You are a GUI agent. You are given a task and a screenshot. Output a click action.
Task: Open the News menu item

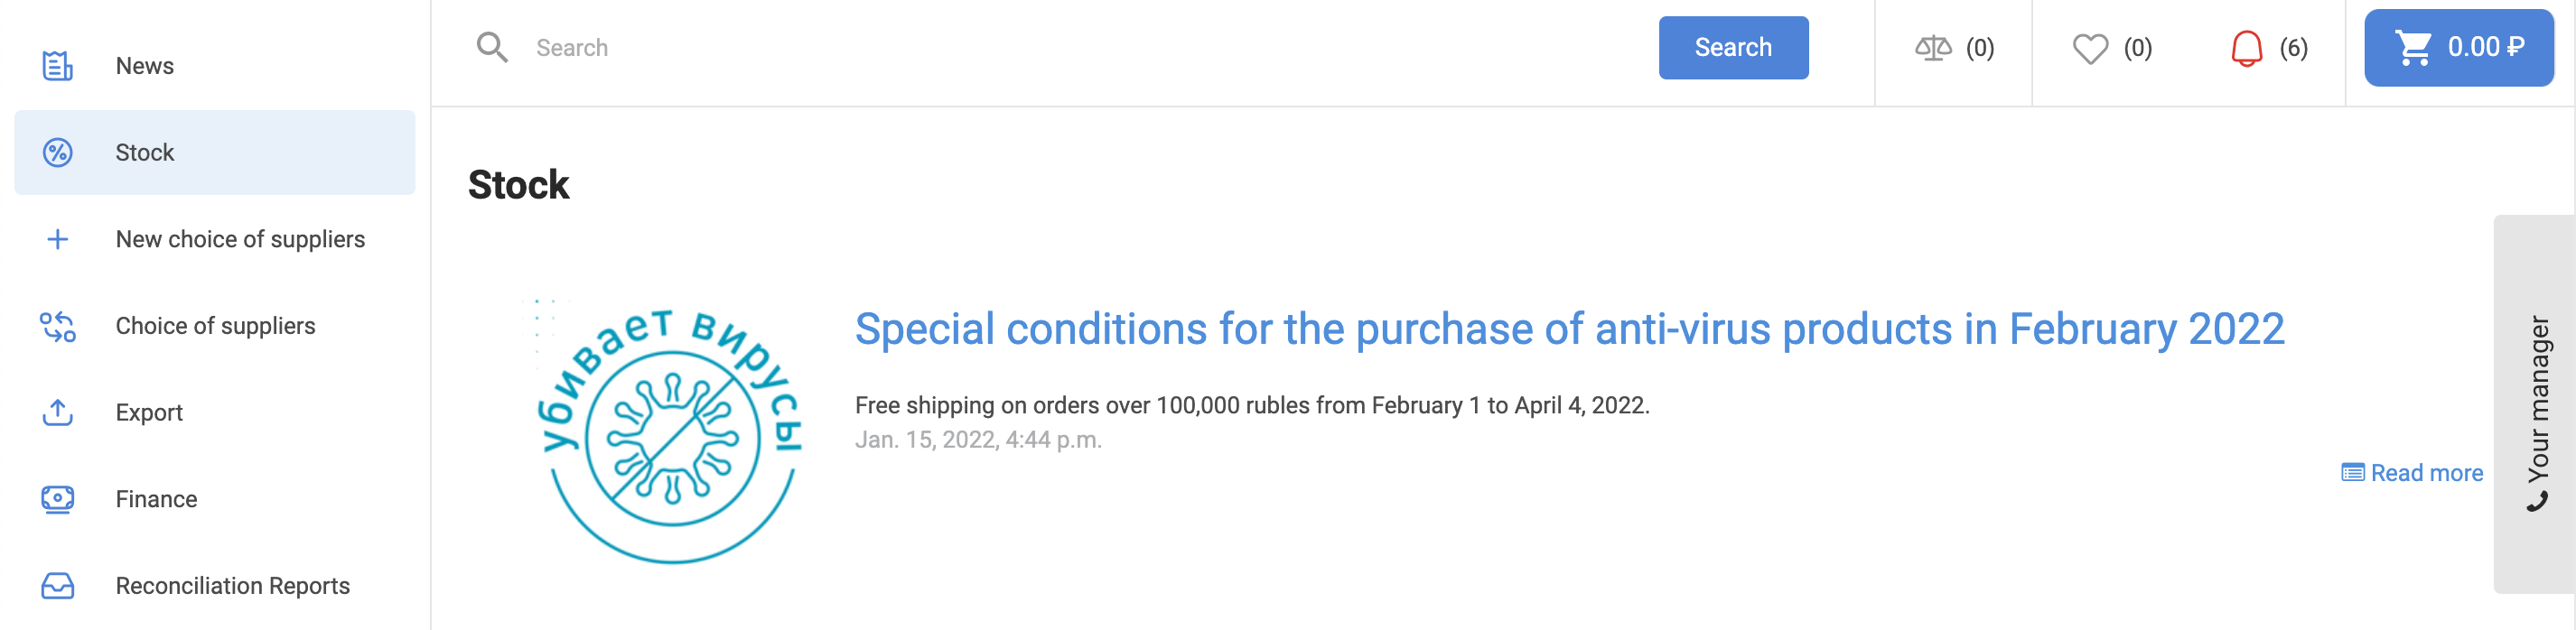pos(145,66)
